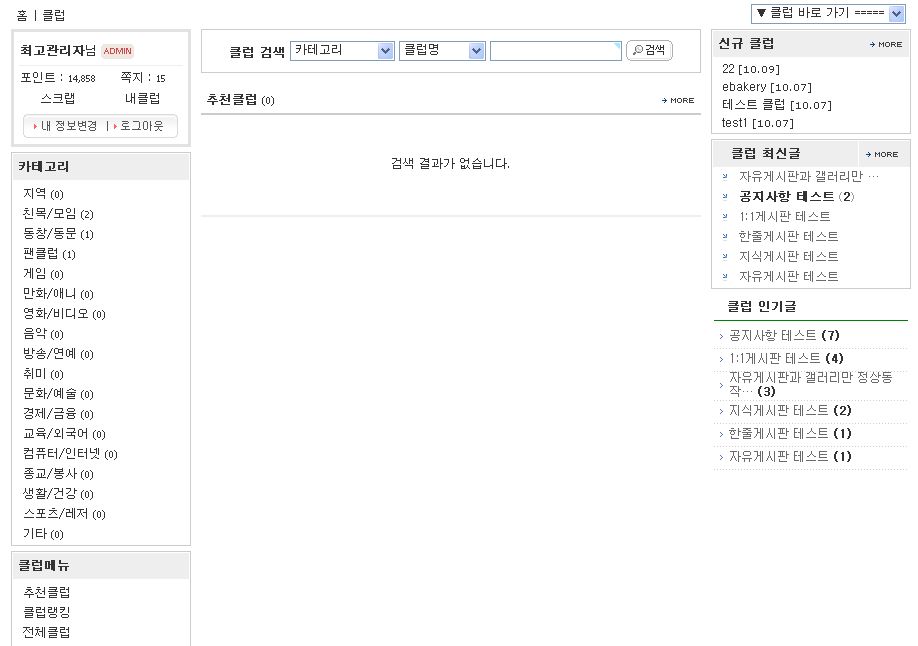The width and height of the screenshot is (918, 646).
Task: Open 내클럽 link in profile box
Action: pyautogui.click(x=142, y=98)
